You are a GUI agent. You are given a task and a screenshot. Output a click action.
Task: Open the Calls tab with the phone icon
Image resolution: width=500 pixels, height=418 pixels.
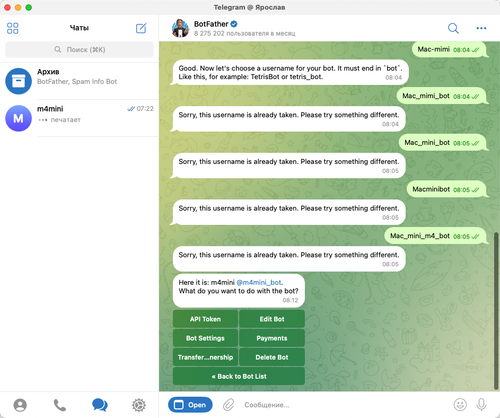tap(60, 405)
